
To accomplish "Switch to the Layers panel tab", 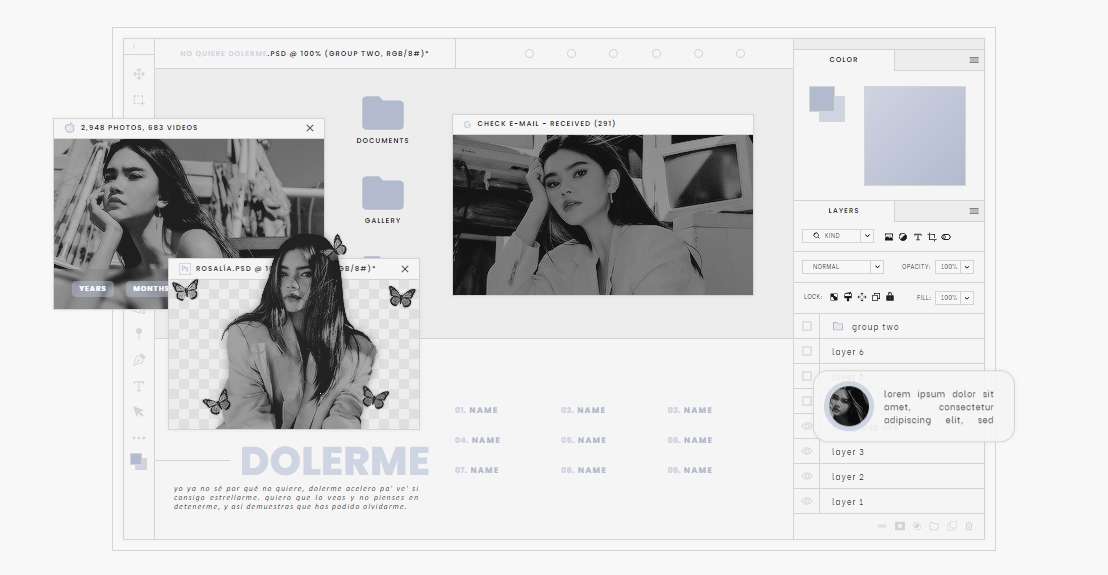I will tap(844, 211).
